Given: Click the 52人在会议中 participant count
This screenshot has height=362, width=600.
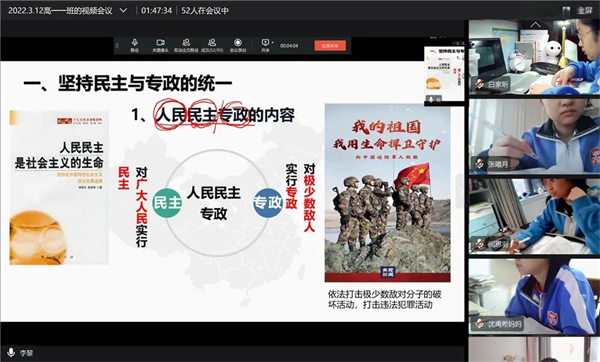Looking at the screenshot, I should (x=205, y=10).
